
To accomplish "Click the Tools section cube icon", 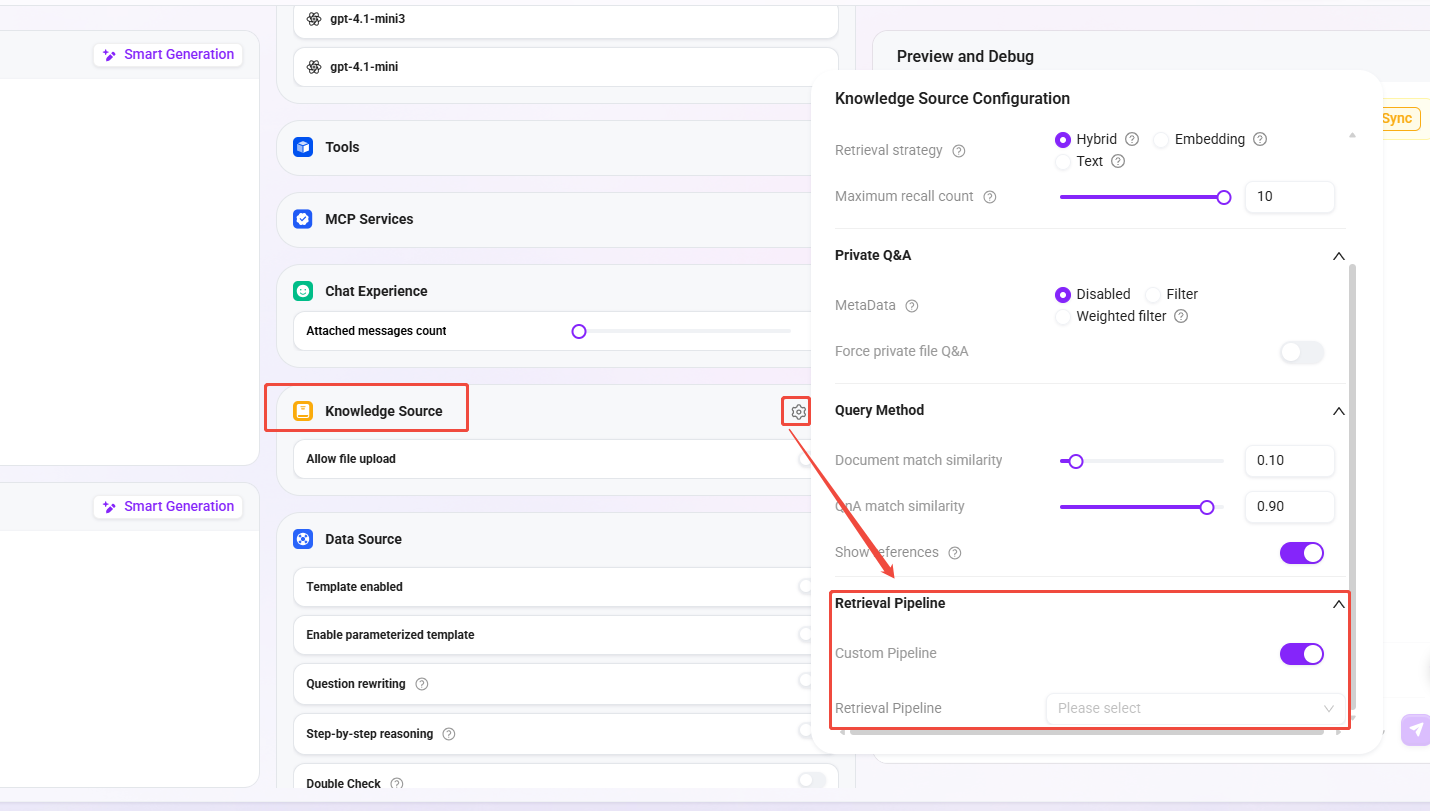I will (303, 147).
